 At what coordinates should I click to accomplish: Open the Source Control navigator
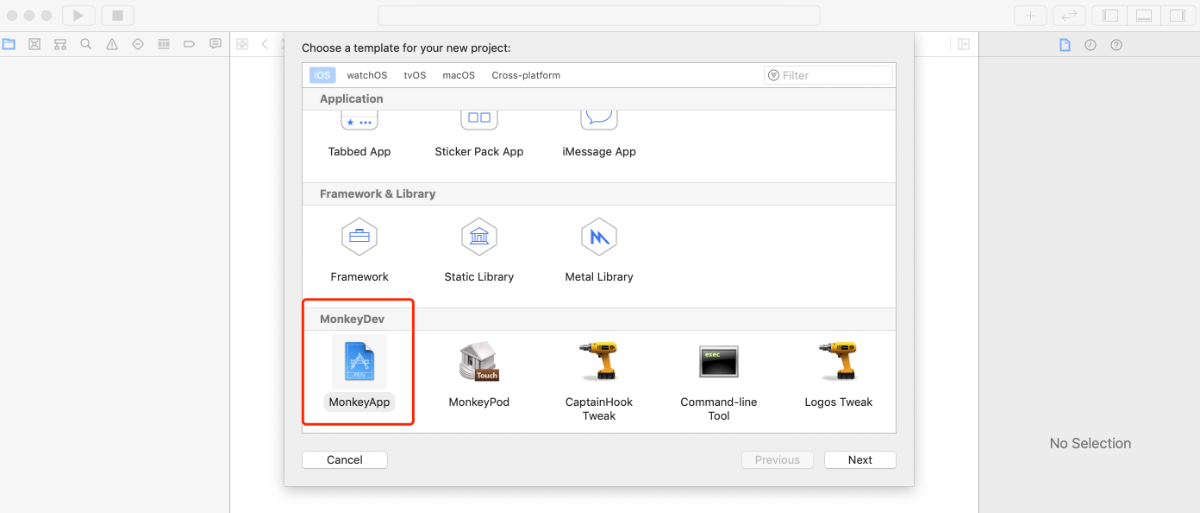(x=35, y=44)
